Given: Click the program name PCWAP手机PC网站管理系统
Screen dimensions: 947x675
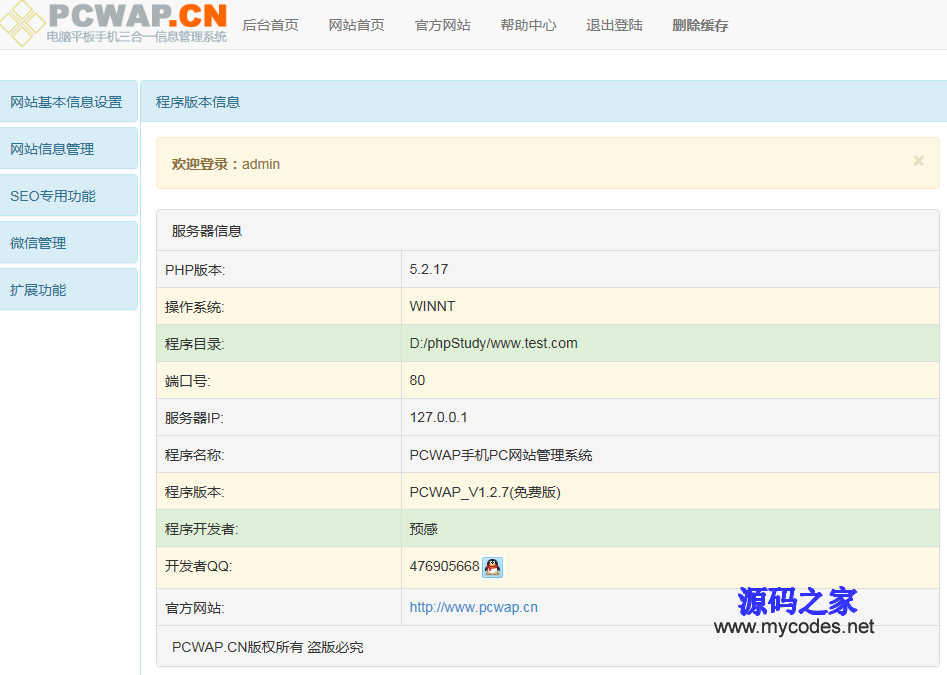Looking at the screenshot, I should [x=501, y=455].
